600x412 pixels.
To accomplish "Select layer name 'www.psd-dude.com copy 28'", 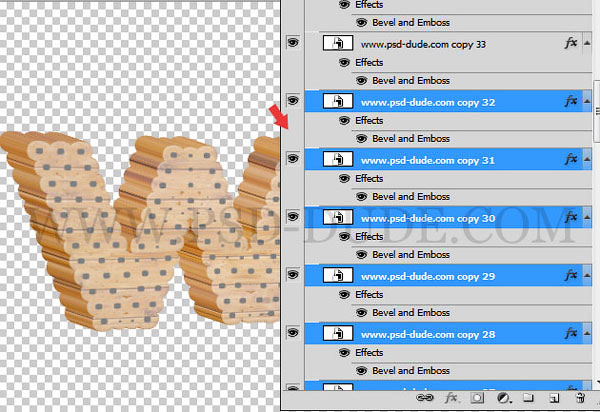I will 428,335.
